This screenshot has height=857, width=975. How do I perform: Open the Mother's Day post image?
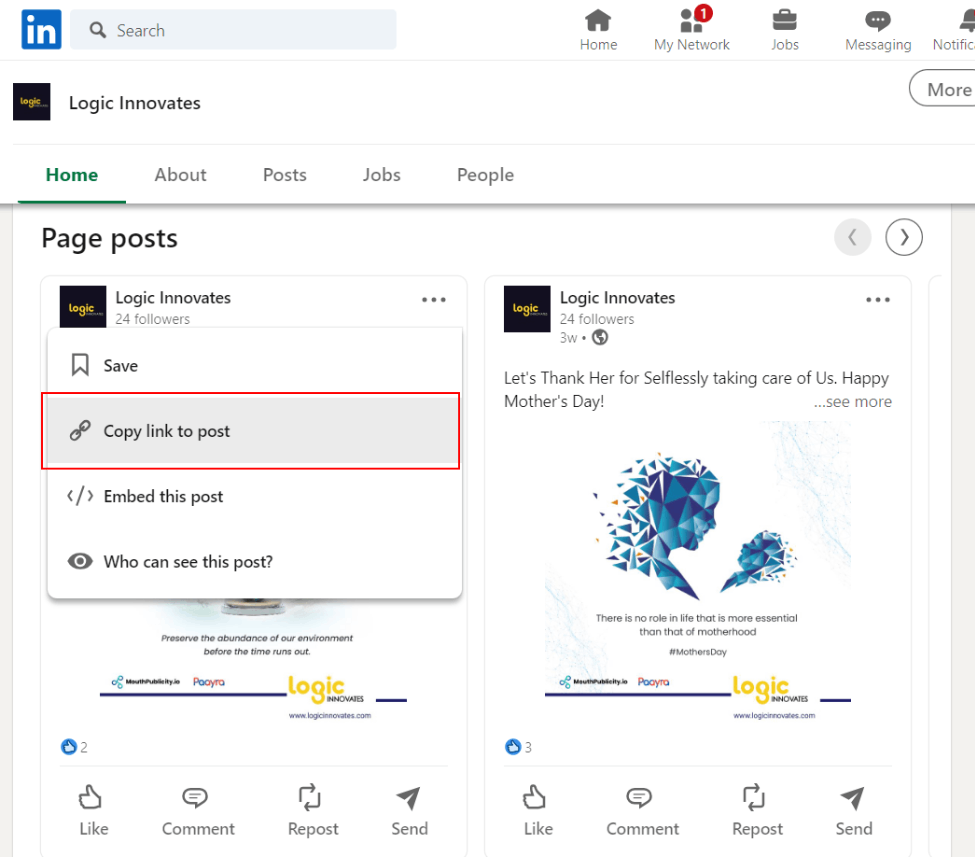tap(698, 573)
